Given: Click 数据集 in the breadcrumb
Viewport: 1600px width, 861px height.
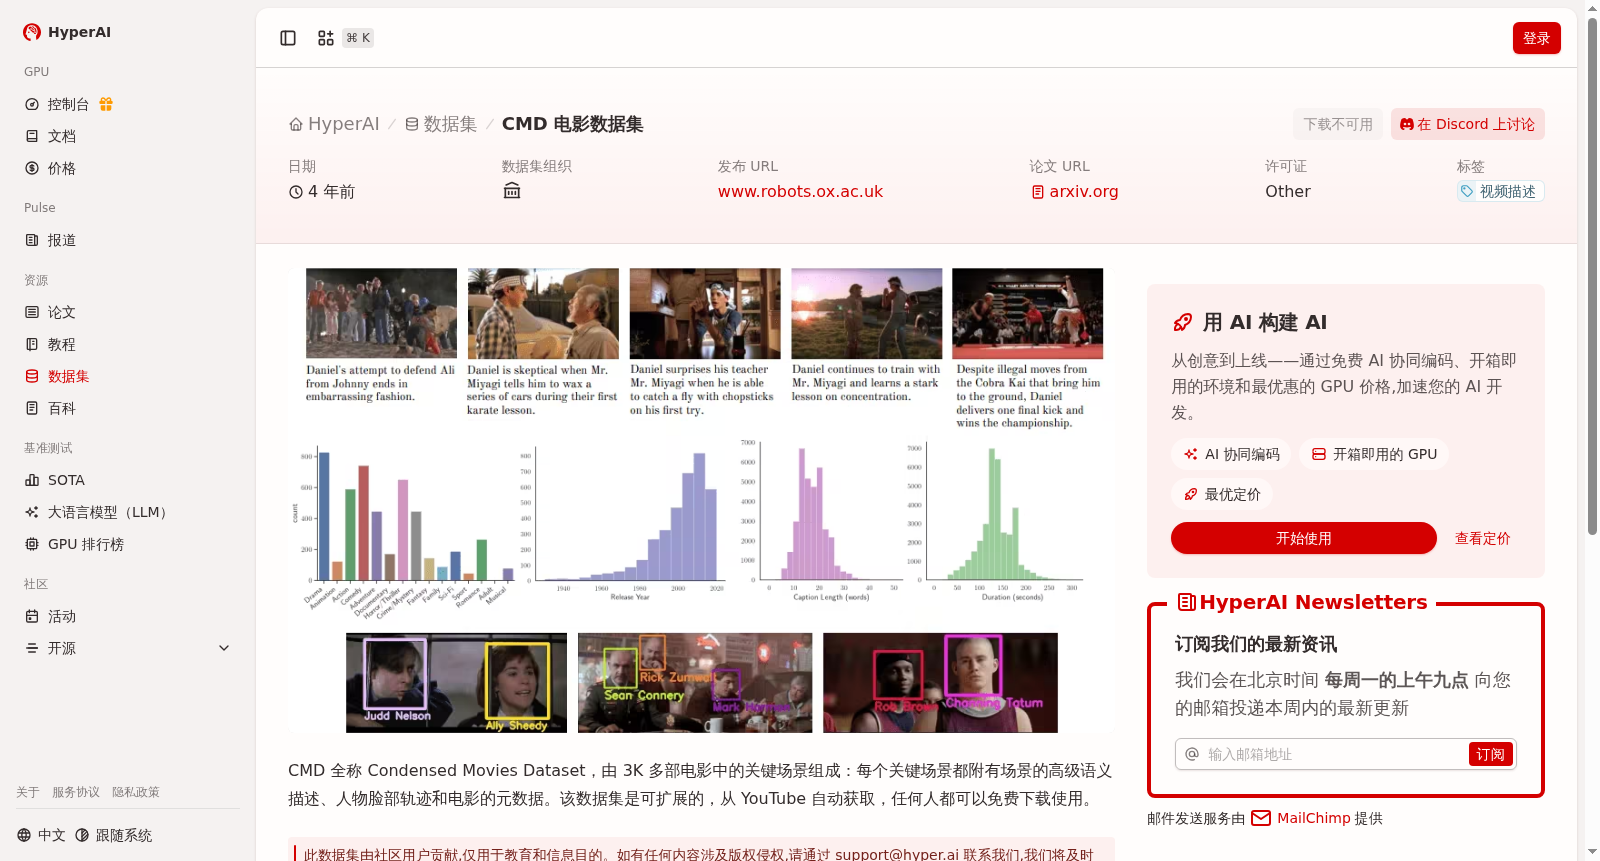Looking at the screenshot, I should (440, 124).
